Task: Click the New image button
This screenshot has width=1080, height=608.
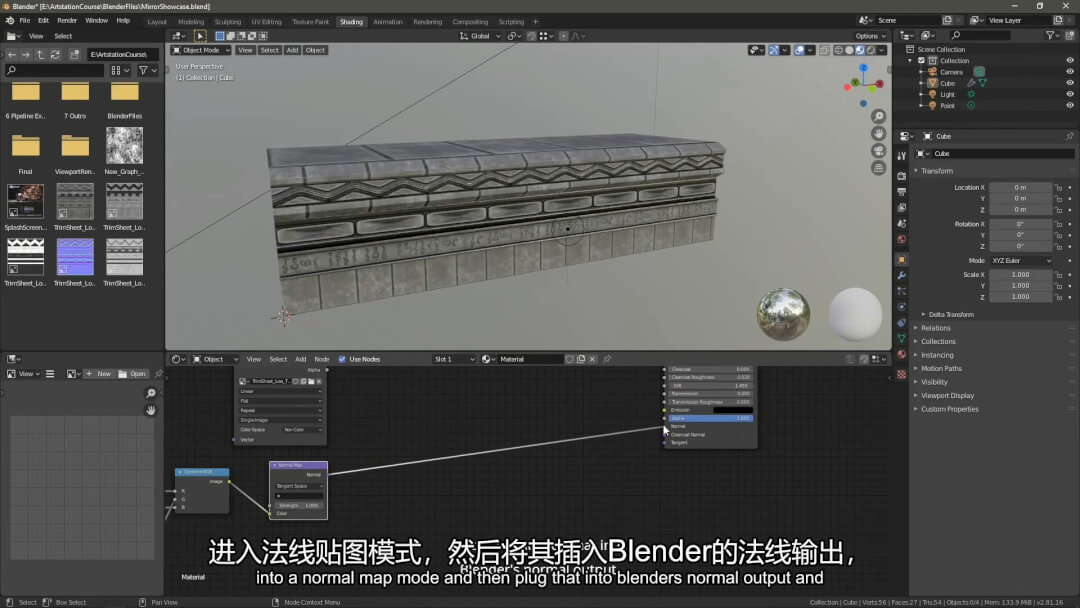Action: [x=98, y=374]
